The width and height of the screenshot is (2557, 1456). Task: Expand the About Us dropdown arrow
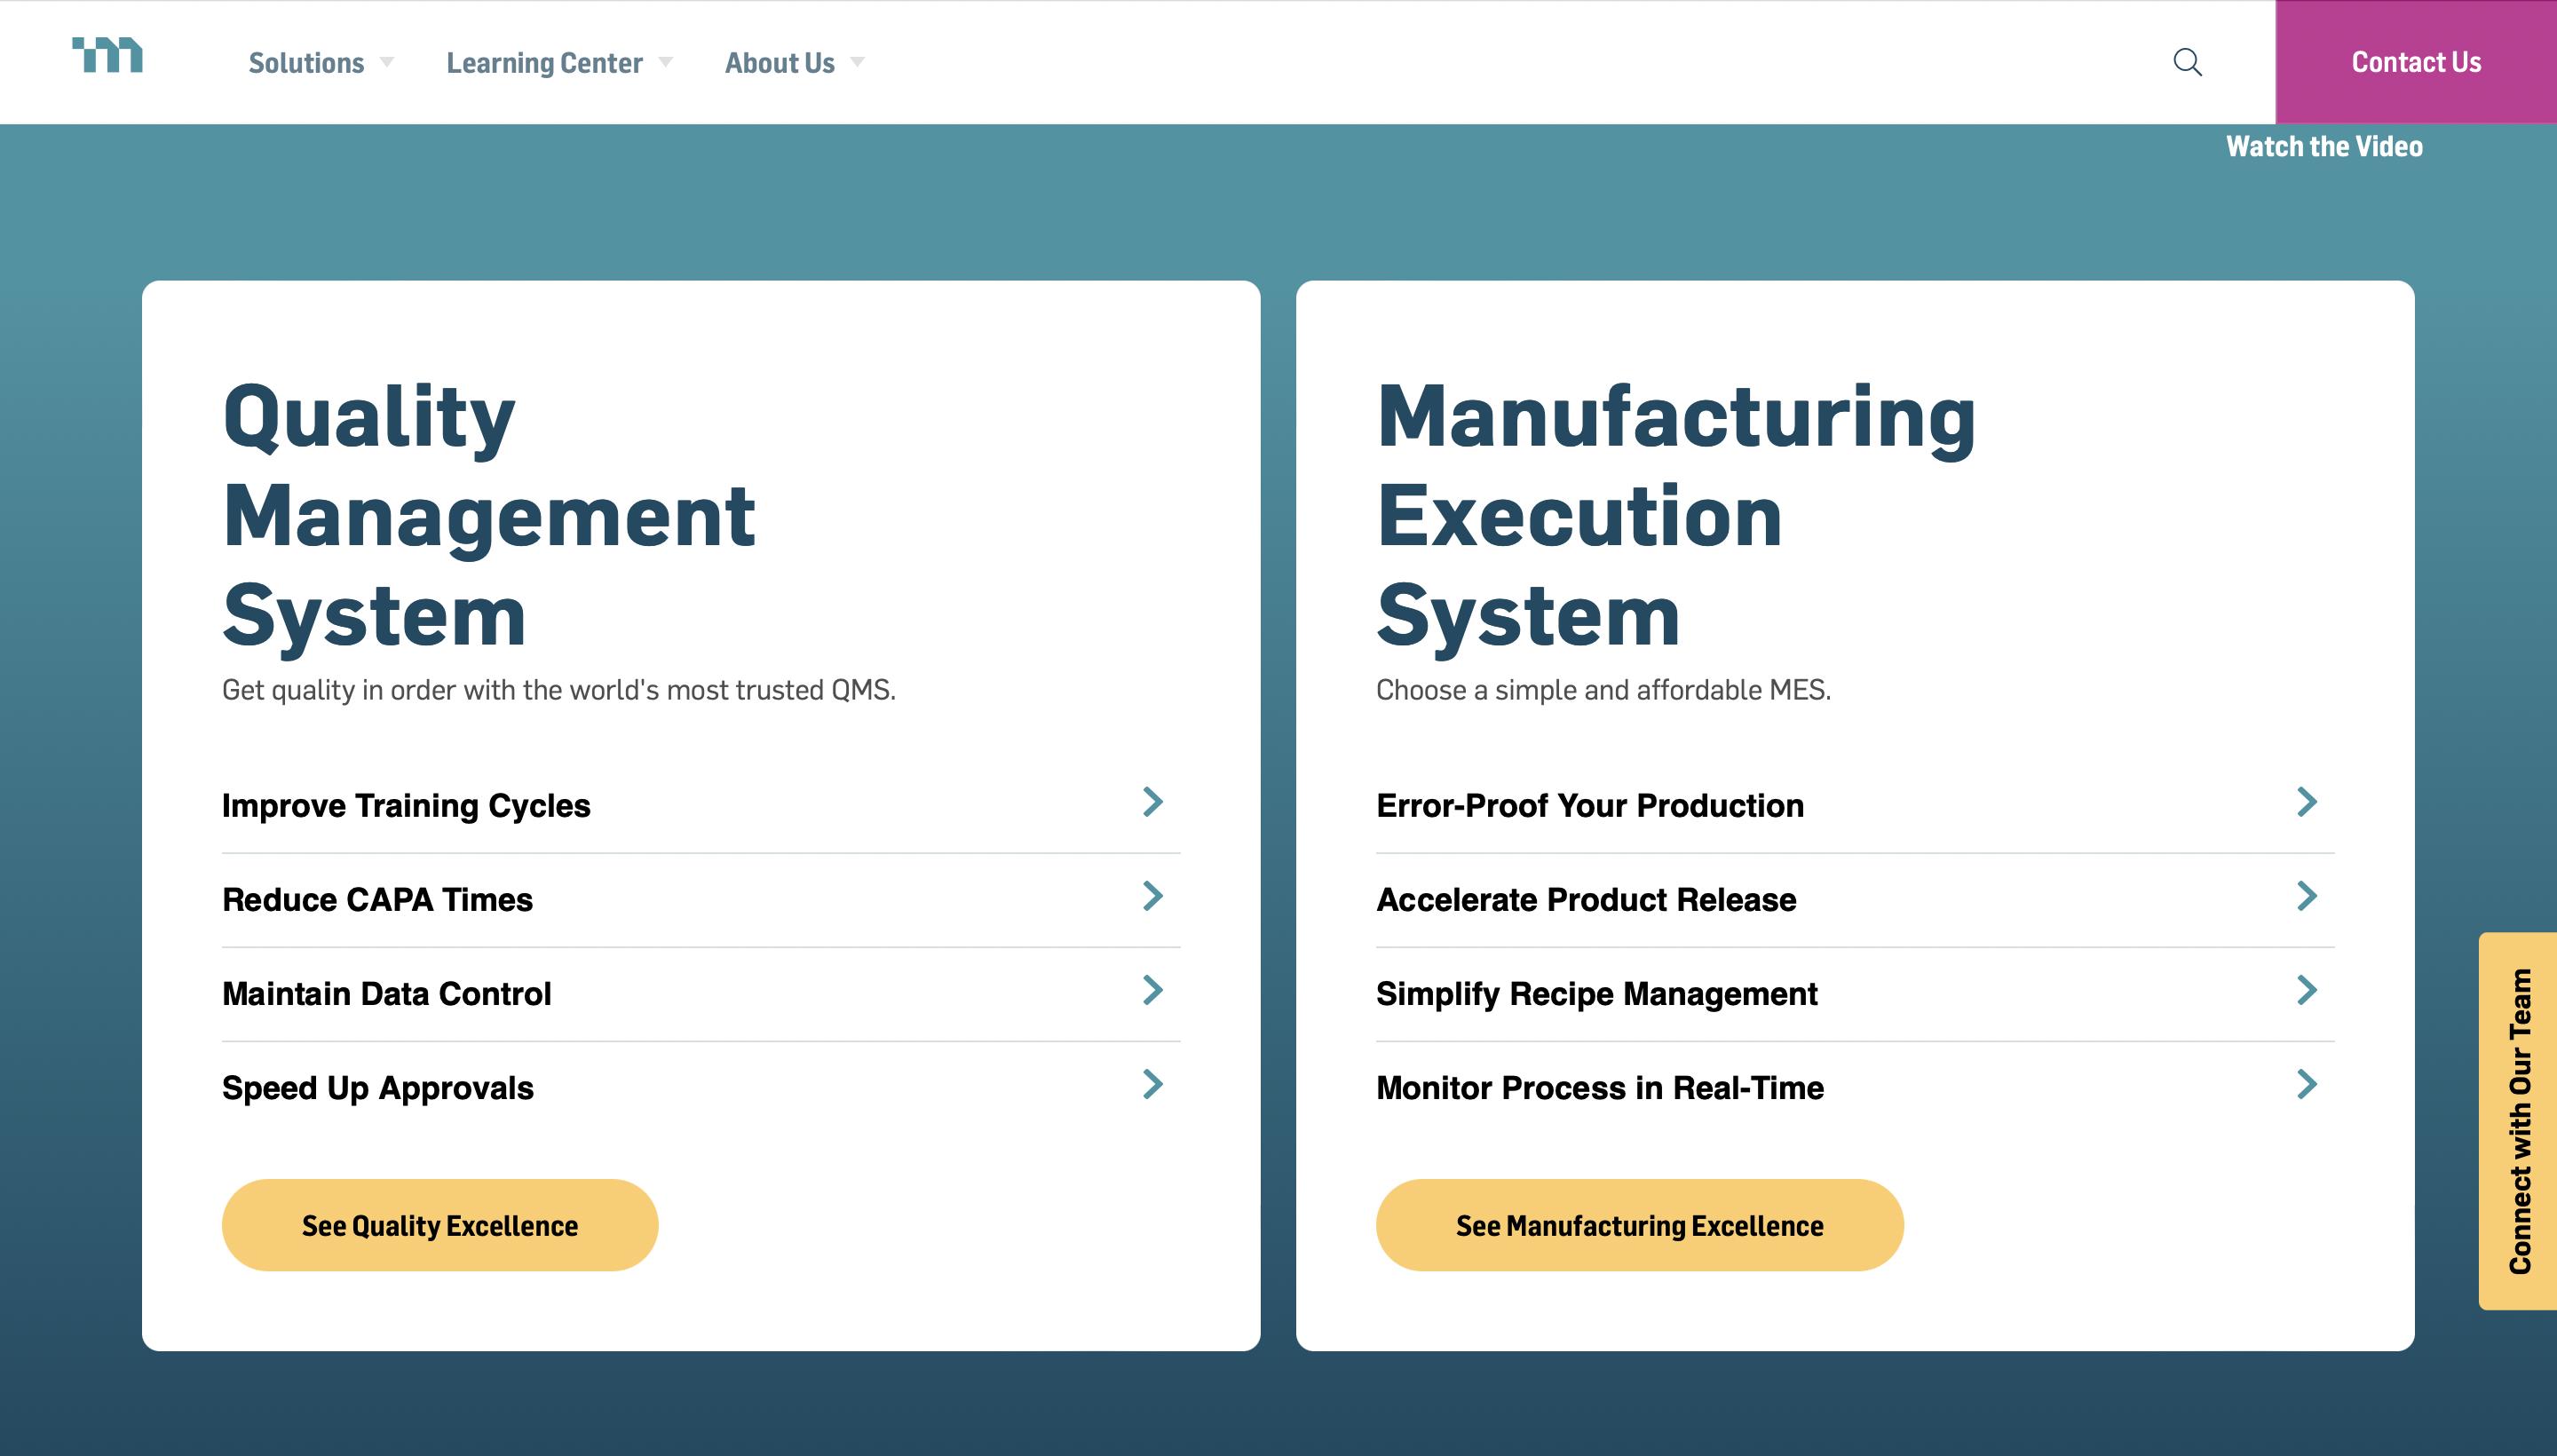[857, 62]
